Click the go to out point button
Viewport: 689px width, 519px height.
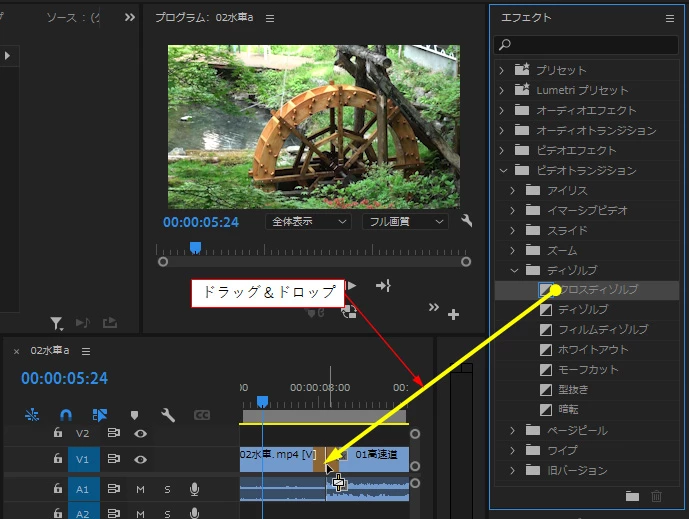(383, 286)
